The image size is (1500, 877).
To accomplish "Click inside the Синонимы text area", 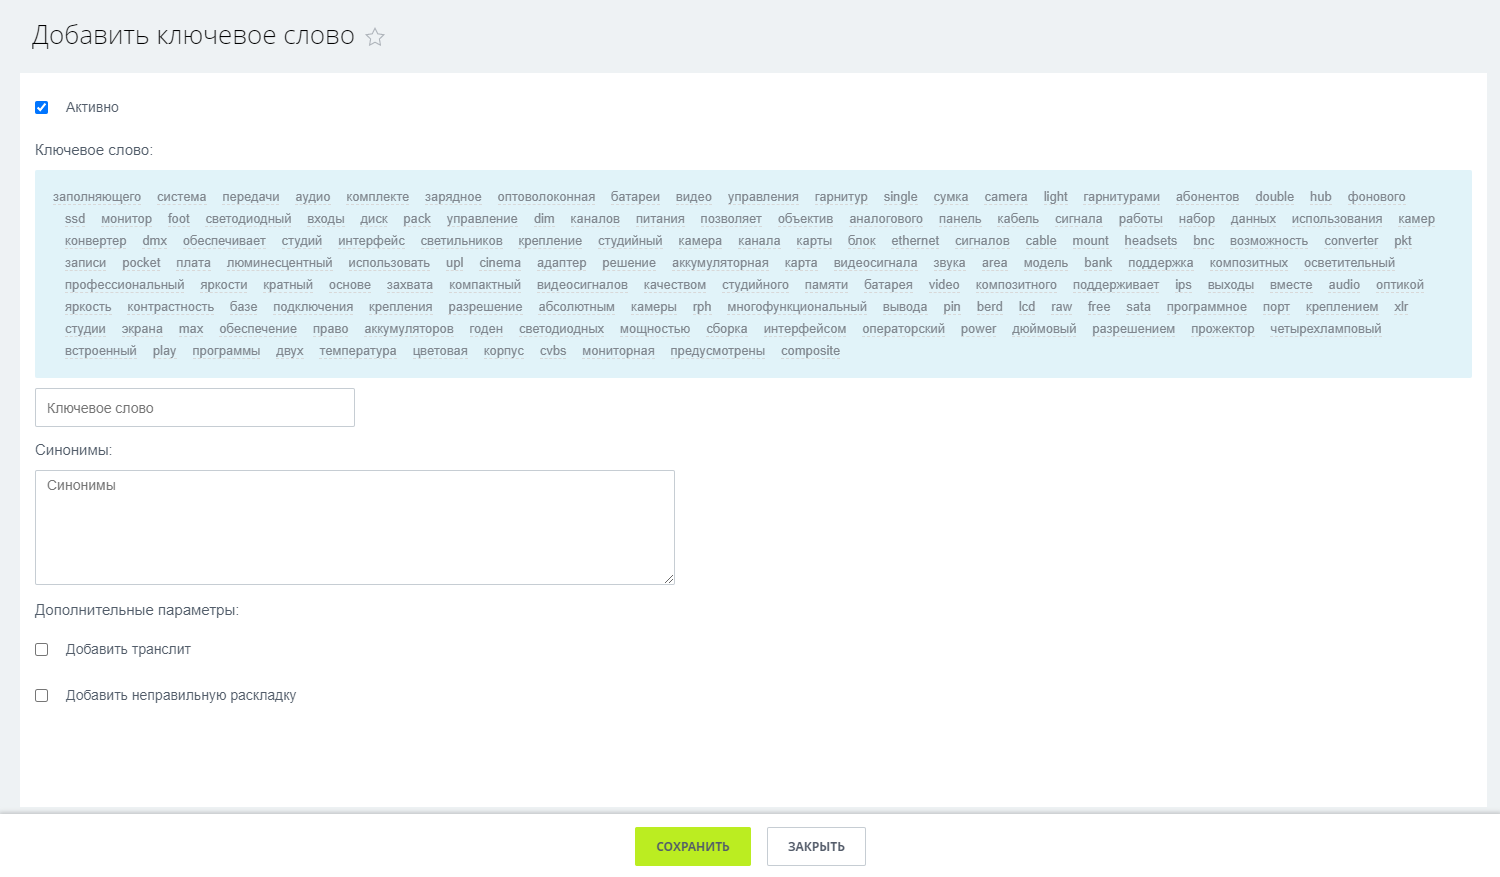I will tap(355, 527).
